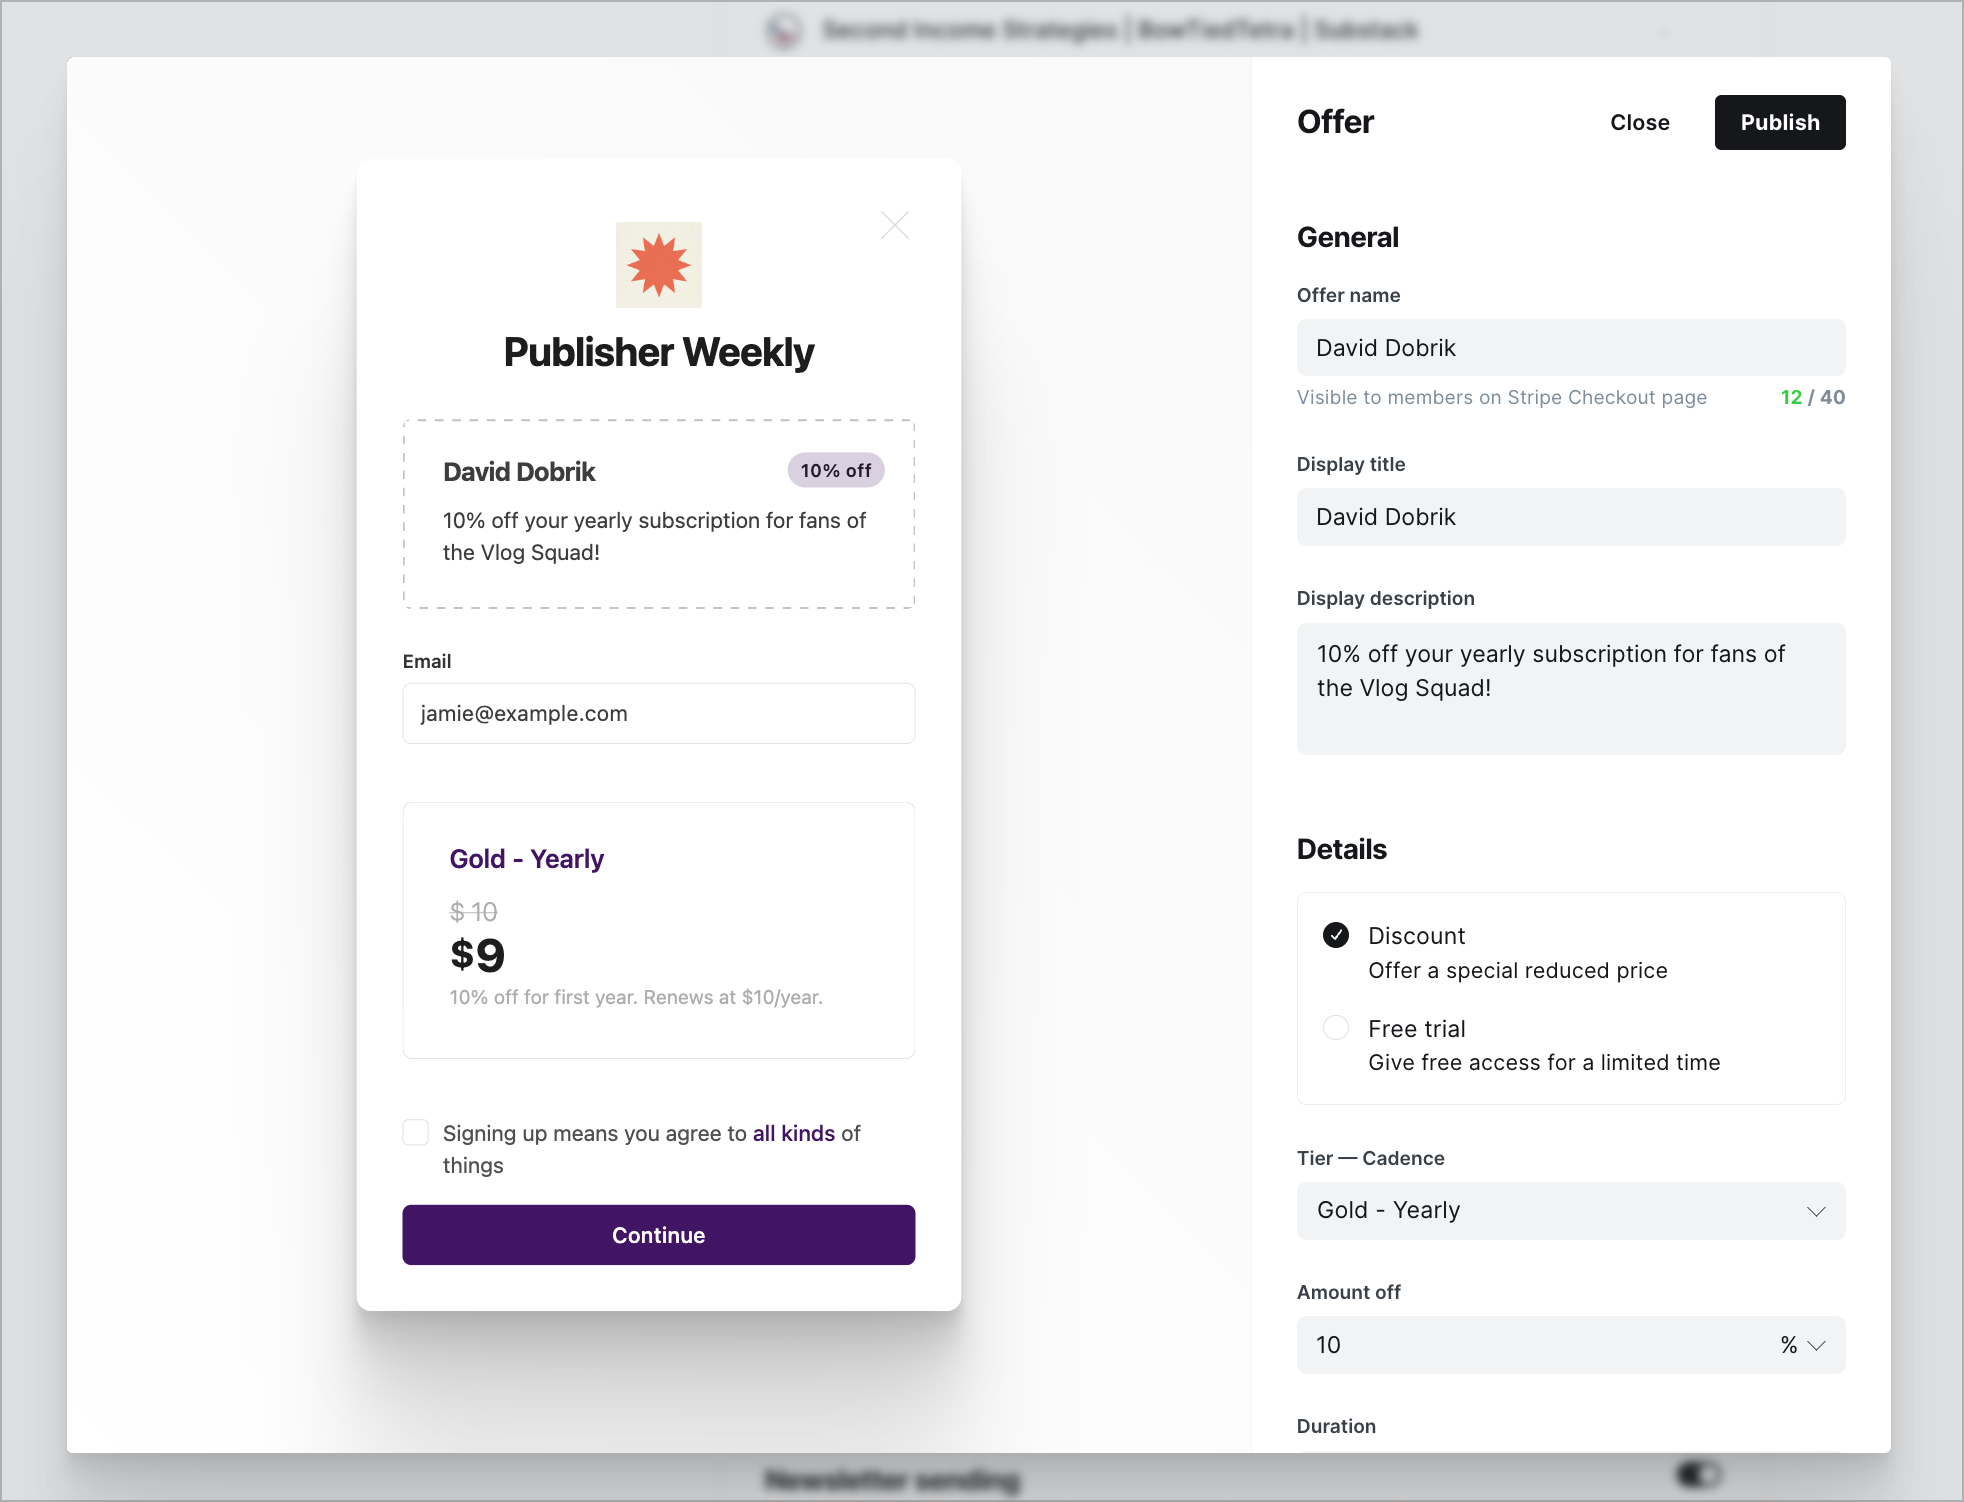Click the email input field

(x=658, y=713)
